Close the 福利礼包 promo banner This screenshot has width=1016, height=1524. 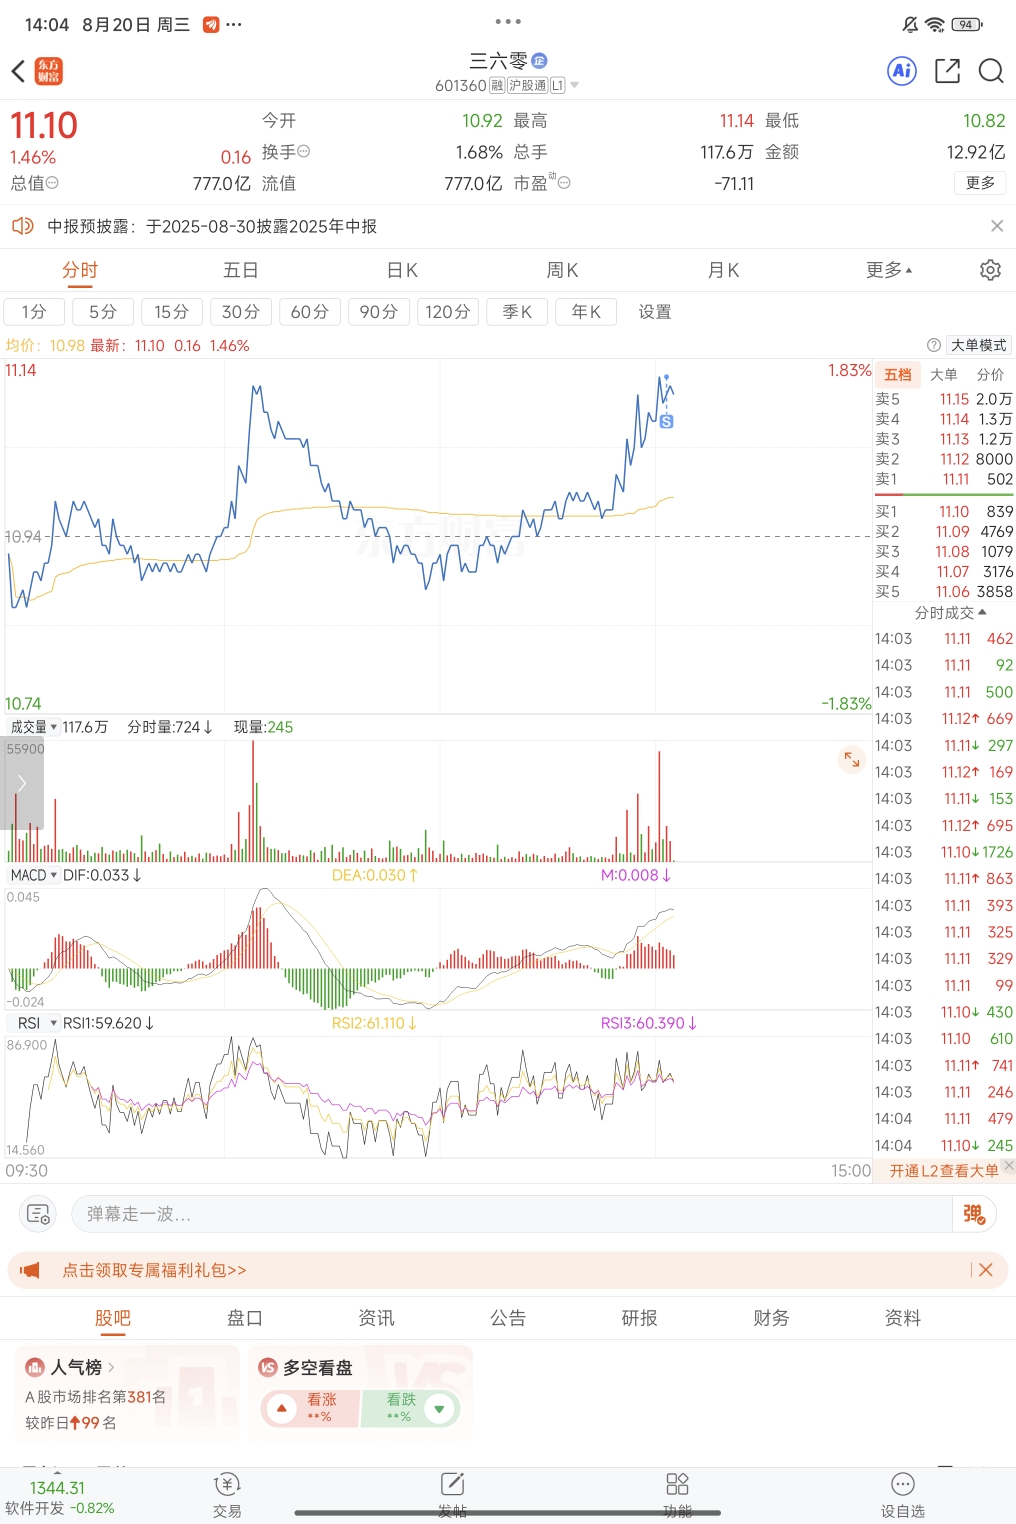coord(986,1270)
